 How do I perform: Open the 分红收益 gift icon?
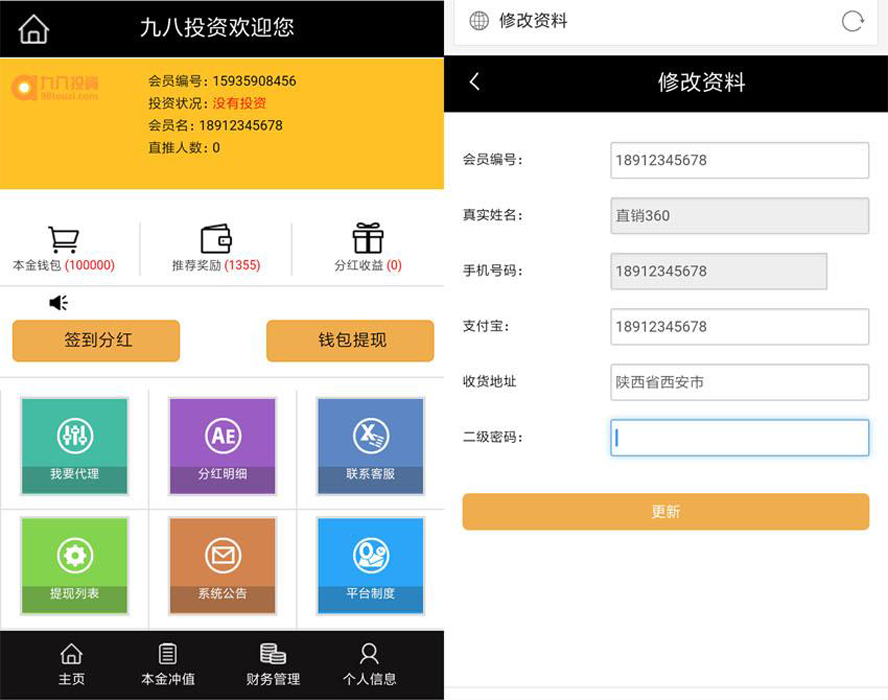click(368, 238)
